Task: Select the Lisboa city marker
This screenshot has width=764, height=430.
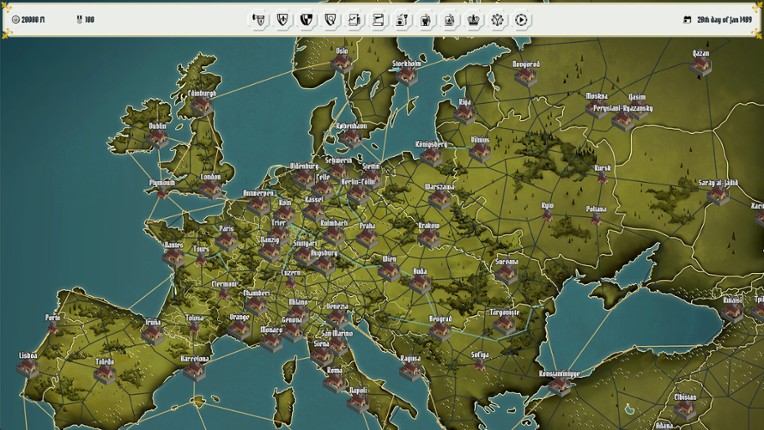Action: click(x=28, y=368)
